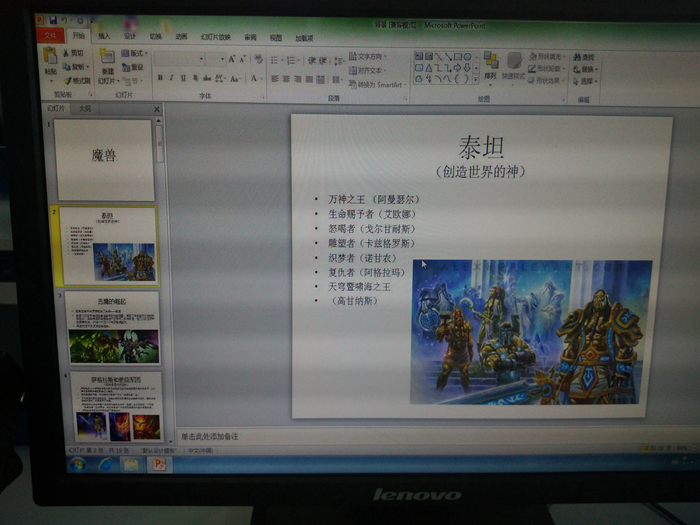
Task: Expand the shapes gallery More arrow
Action: click(474, 80)
